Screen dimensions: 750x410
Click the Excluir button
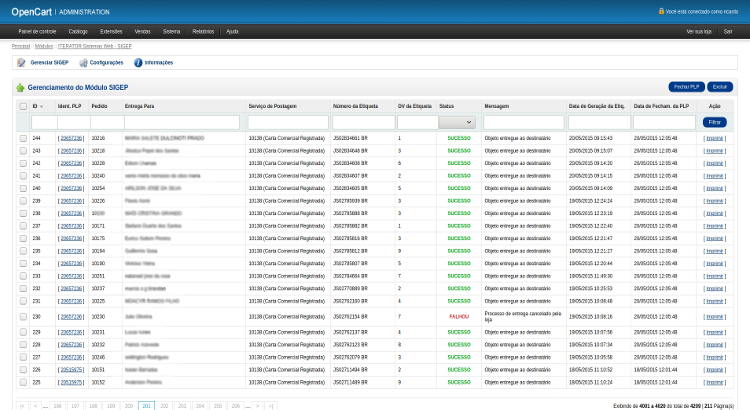coord(720,87)
